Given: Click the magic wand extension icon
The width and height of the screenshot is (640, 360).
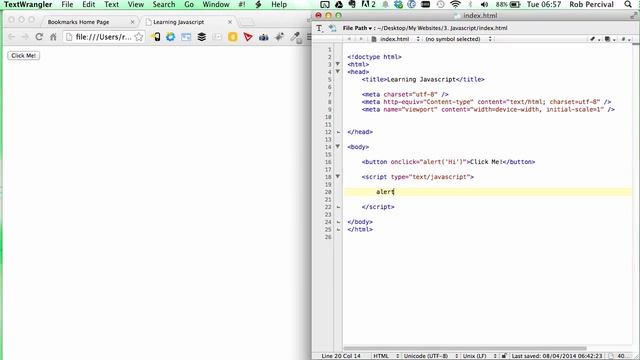Looking at the screenshot, I should (279, 37).
